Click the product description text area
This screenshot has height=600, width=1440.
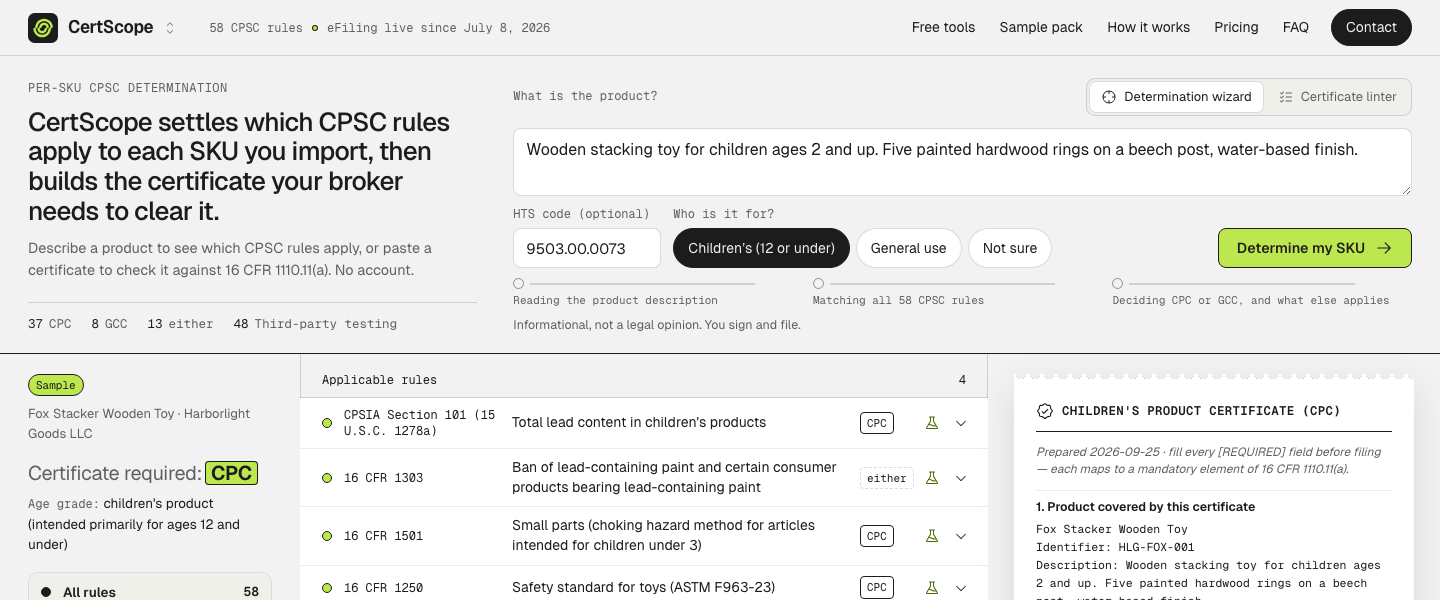962,162
